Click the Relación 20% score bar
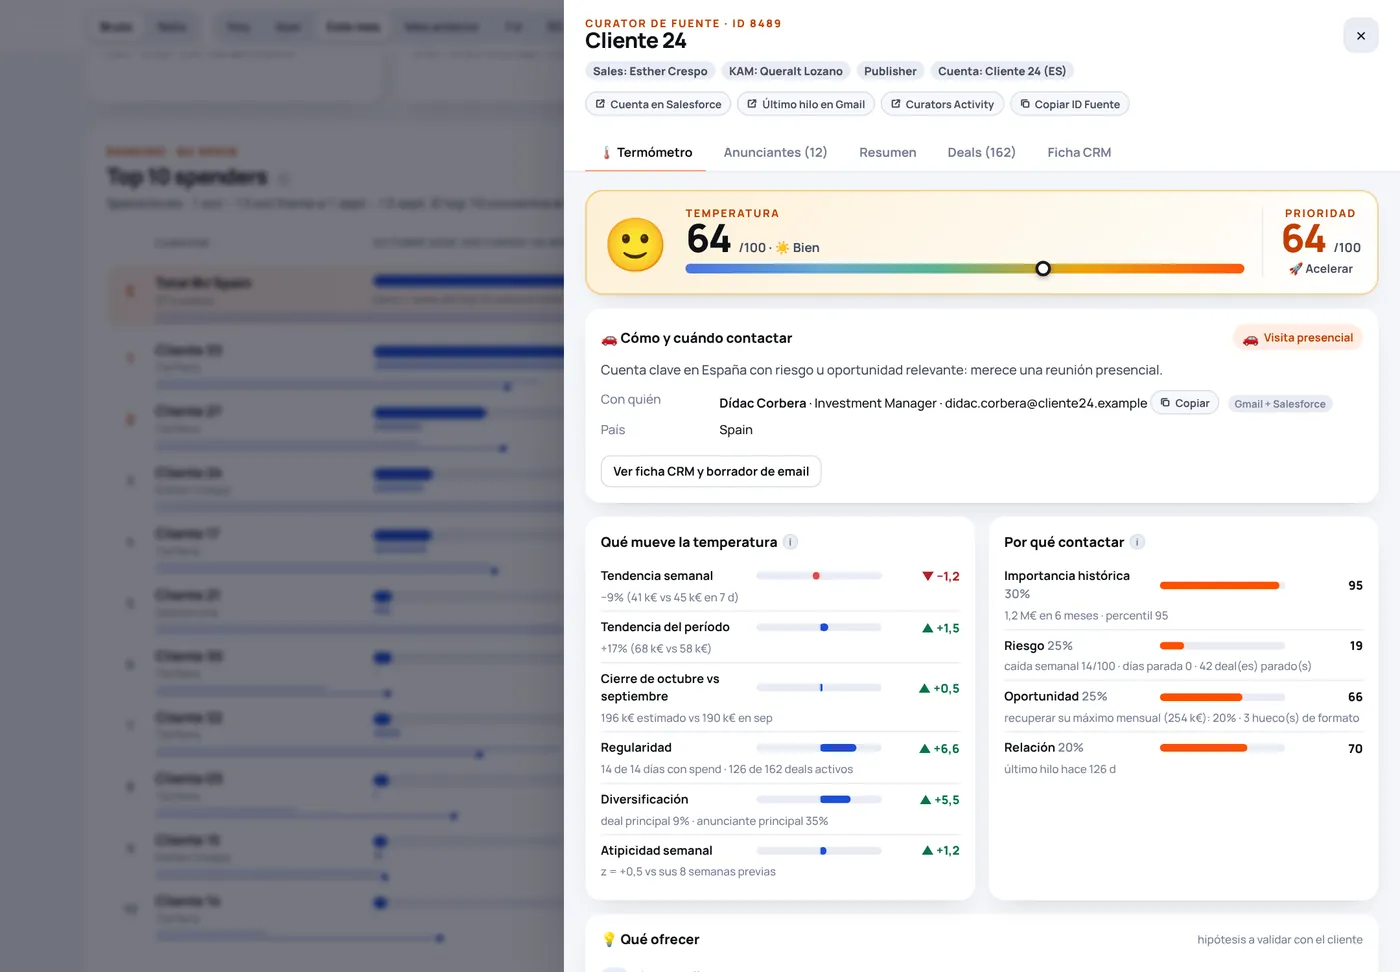Image resolution: width=1400 pixels, height=972 pixels. pyautogui.click(x=1222, y=748)
